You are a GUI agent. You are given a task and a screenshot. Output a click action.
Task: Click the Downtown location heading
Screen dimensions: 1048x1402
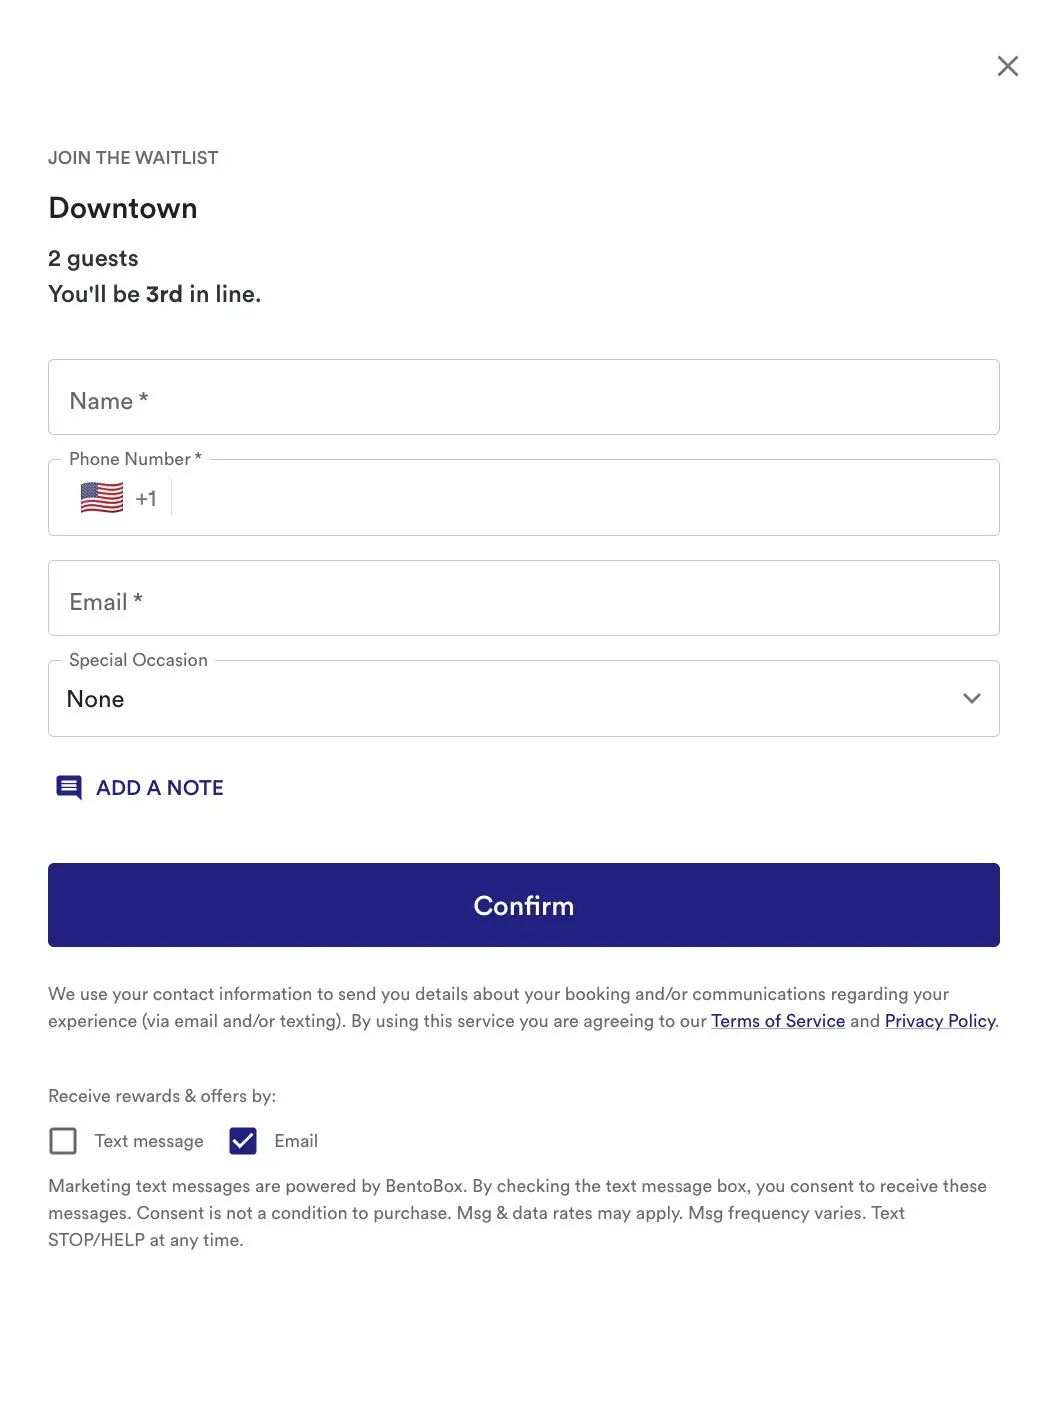tap(123, 208)
